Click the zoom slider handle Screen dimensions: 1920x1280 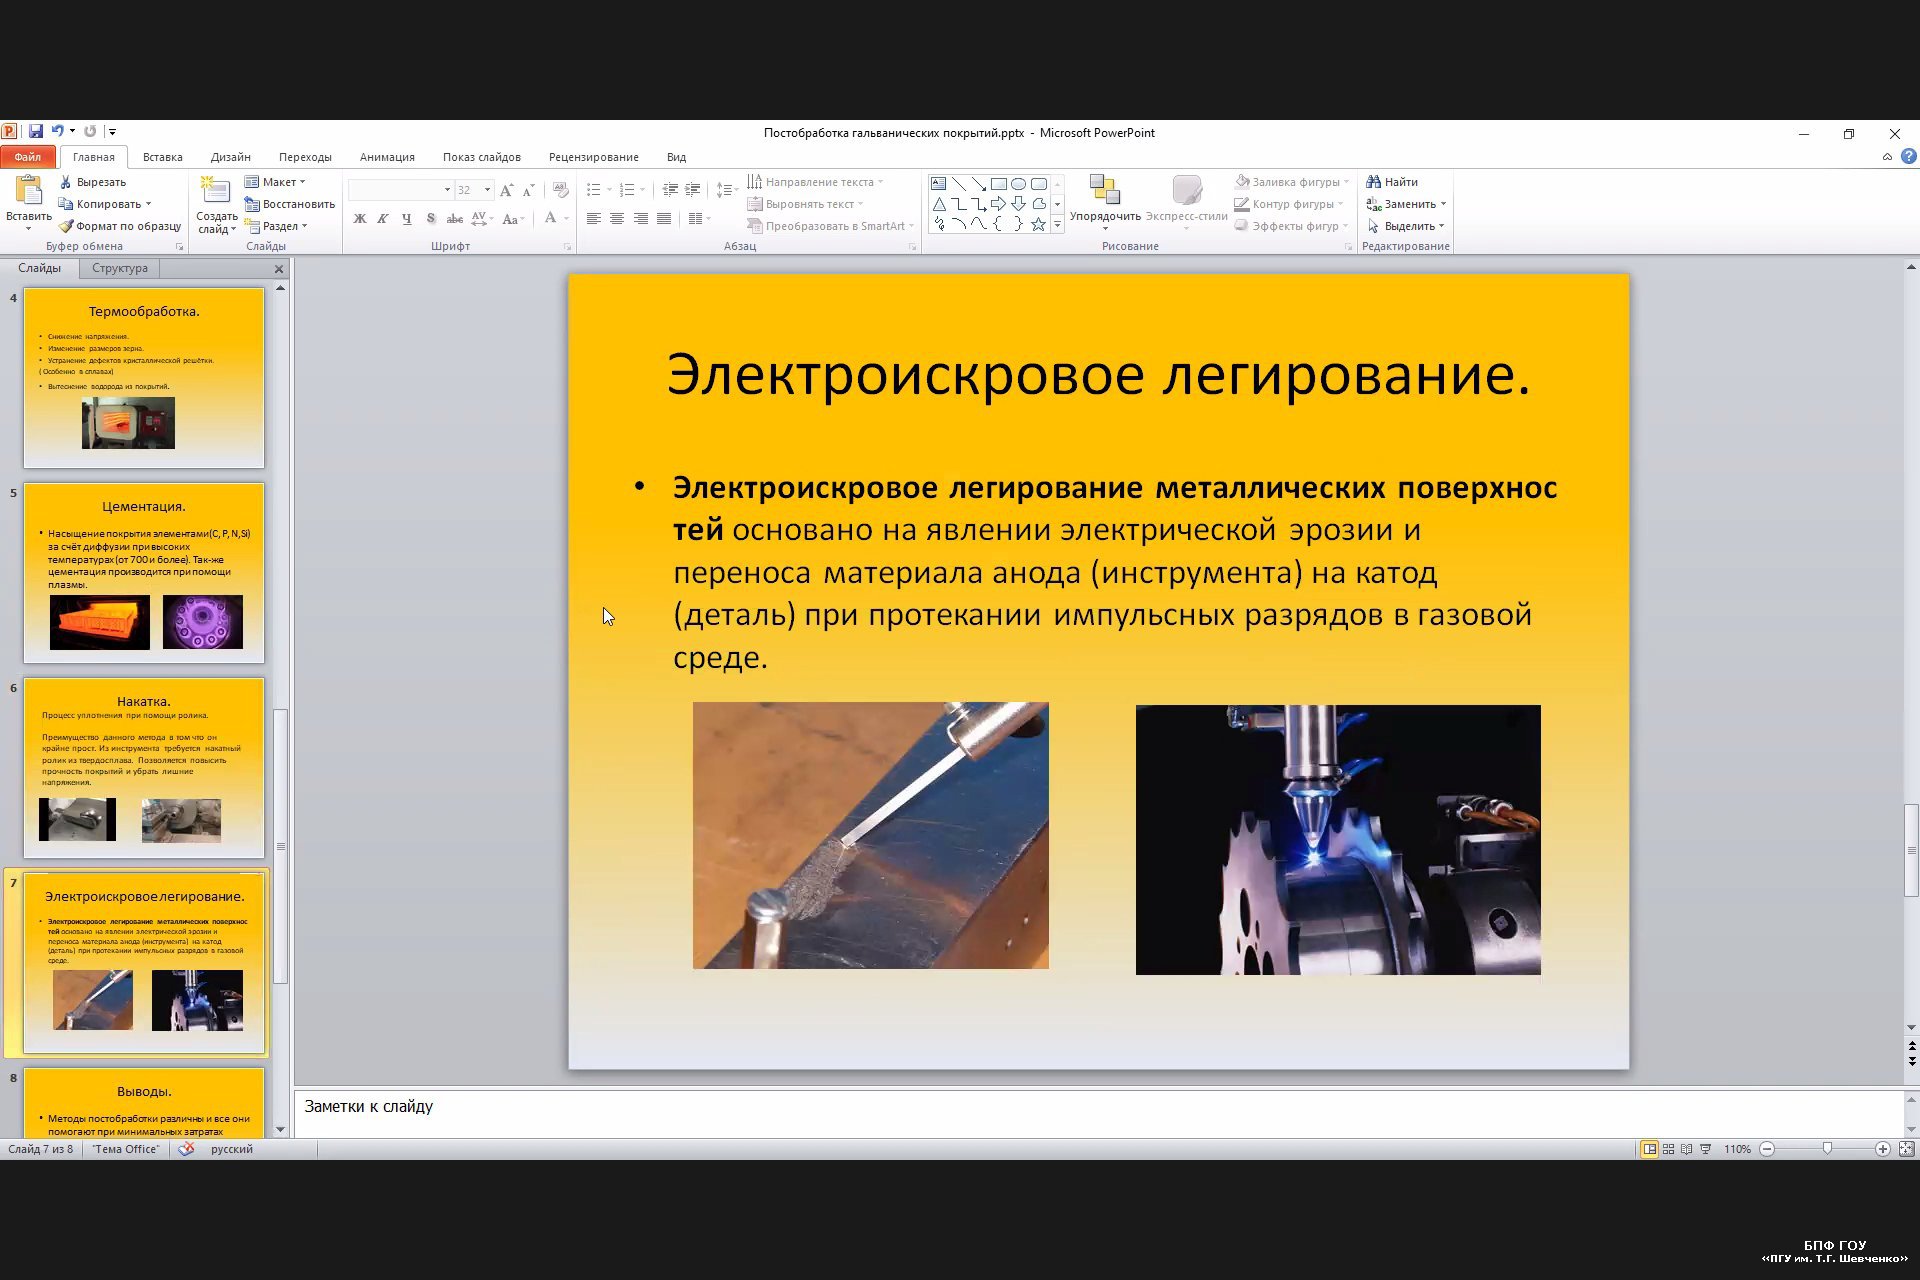click(x=1827, y=1149)
